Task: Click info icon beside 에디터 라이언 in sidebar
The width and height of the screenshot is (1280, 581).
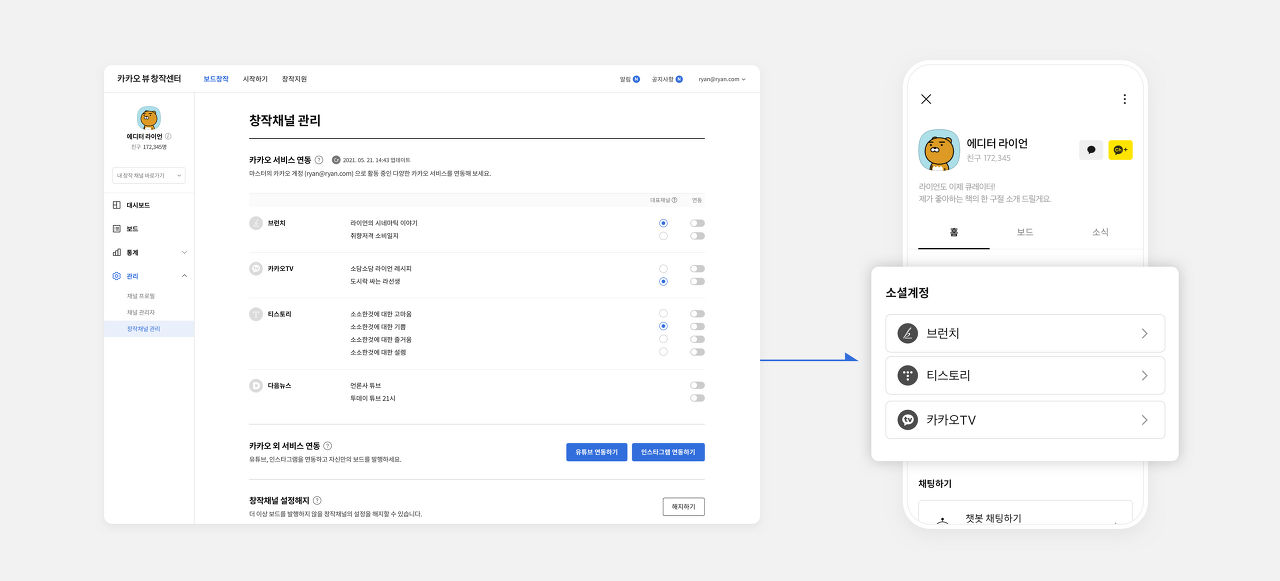Action: [168, 136]
